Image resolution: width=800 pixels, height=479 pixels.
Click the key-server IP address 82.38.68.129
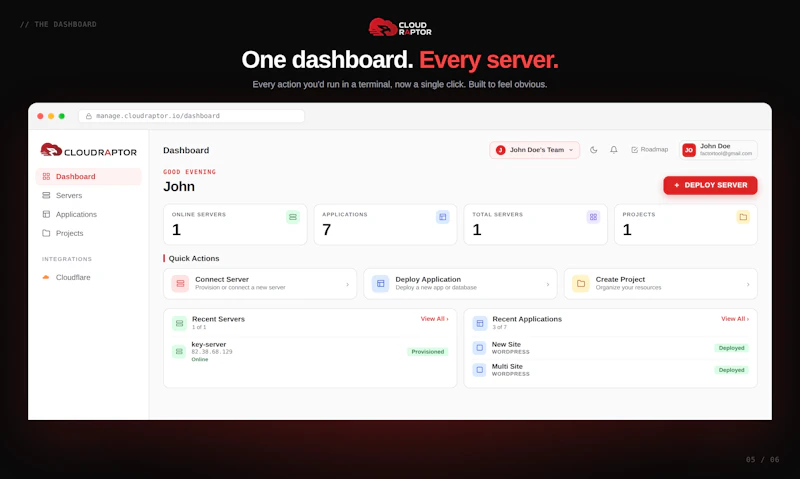point(212,352)
